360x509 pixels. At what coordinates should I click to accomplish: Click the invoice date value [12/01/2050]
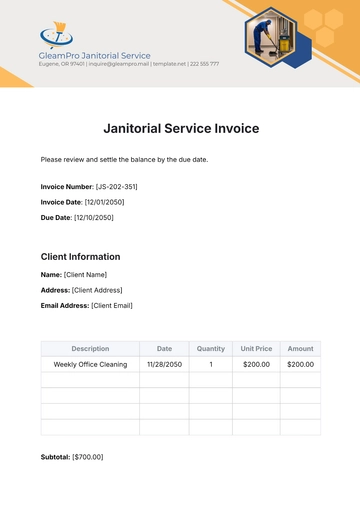pos(104,202)
